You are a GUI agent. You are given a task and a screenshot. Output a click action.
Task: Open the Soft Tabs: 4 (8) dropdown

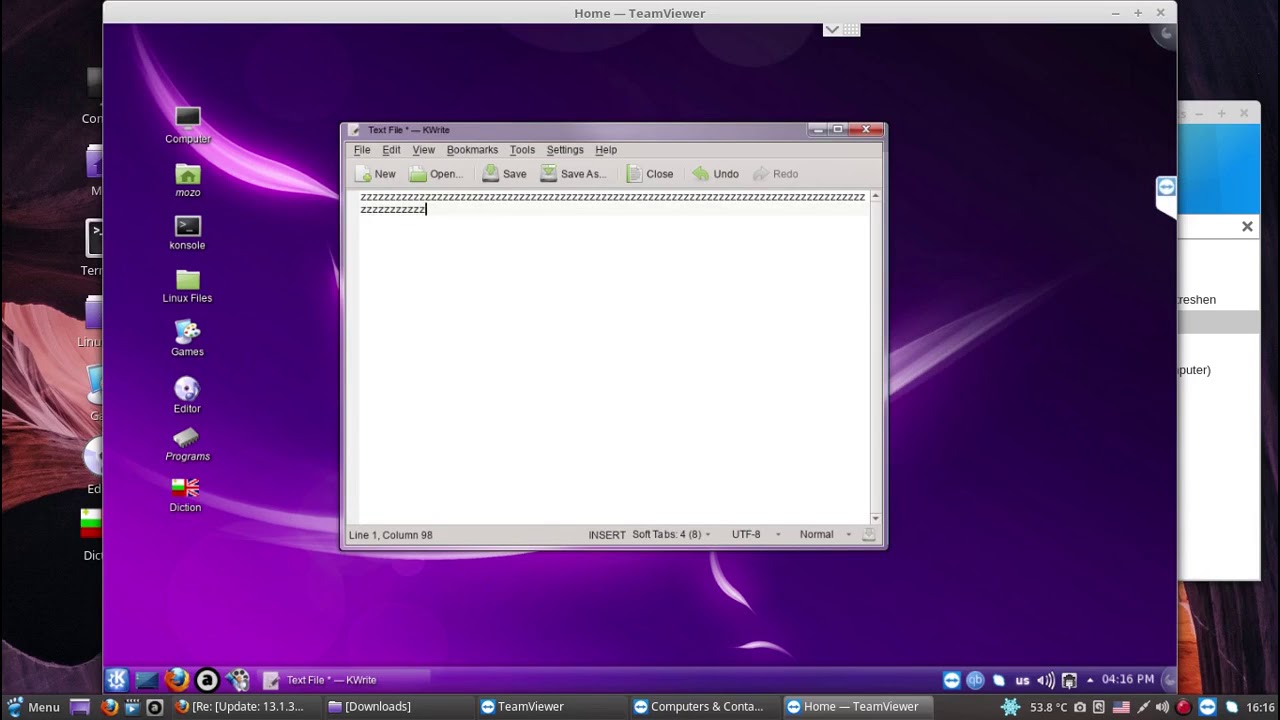pos(671,535)
